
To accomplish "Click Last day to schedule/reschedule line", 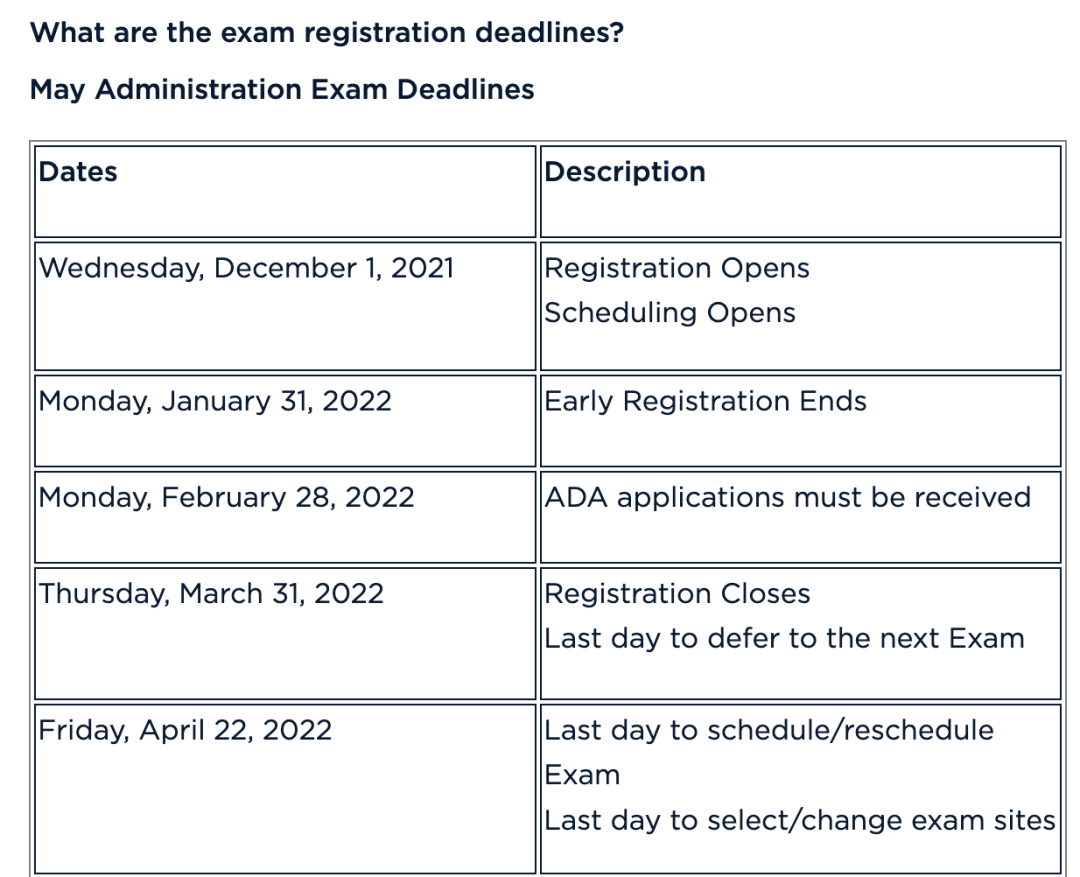I will [x=769, y=730].
